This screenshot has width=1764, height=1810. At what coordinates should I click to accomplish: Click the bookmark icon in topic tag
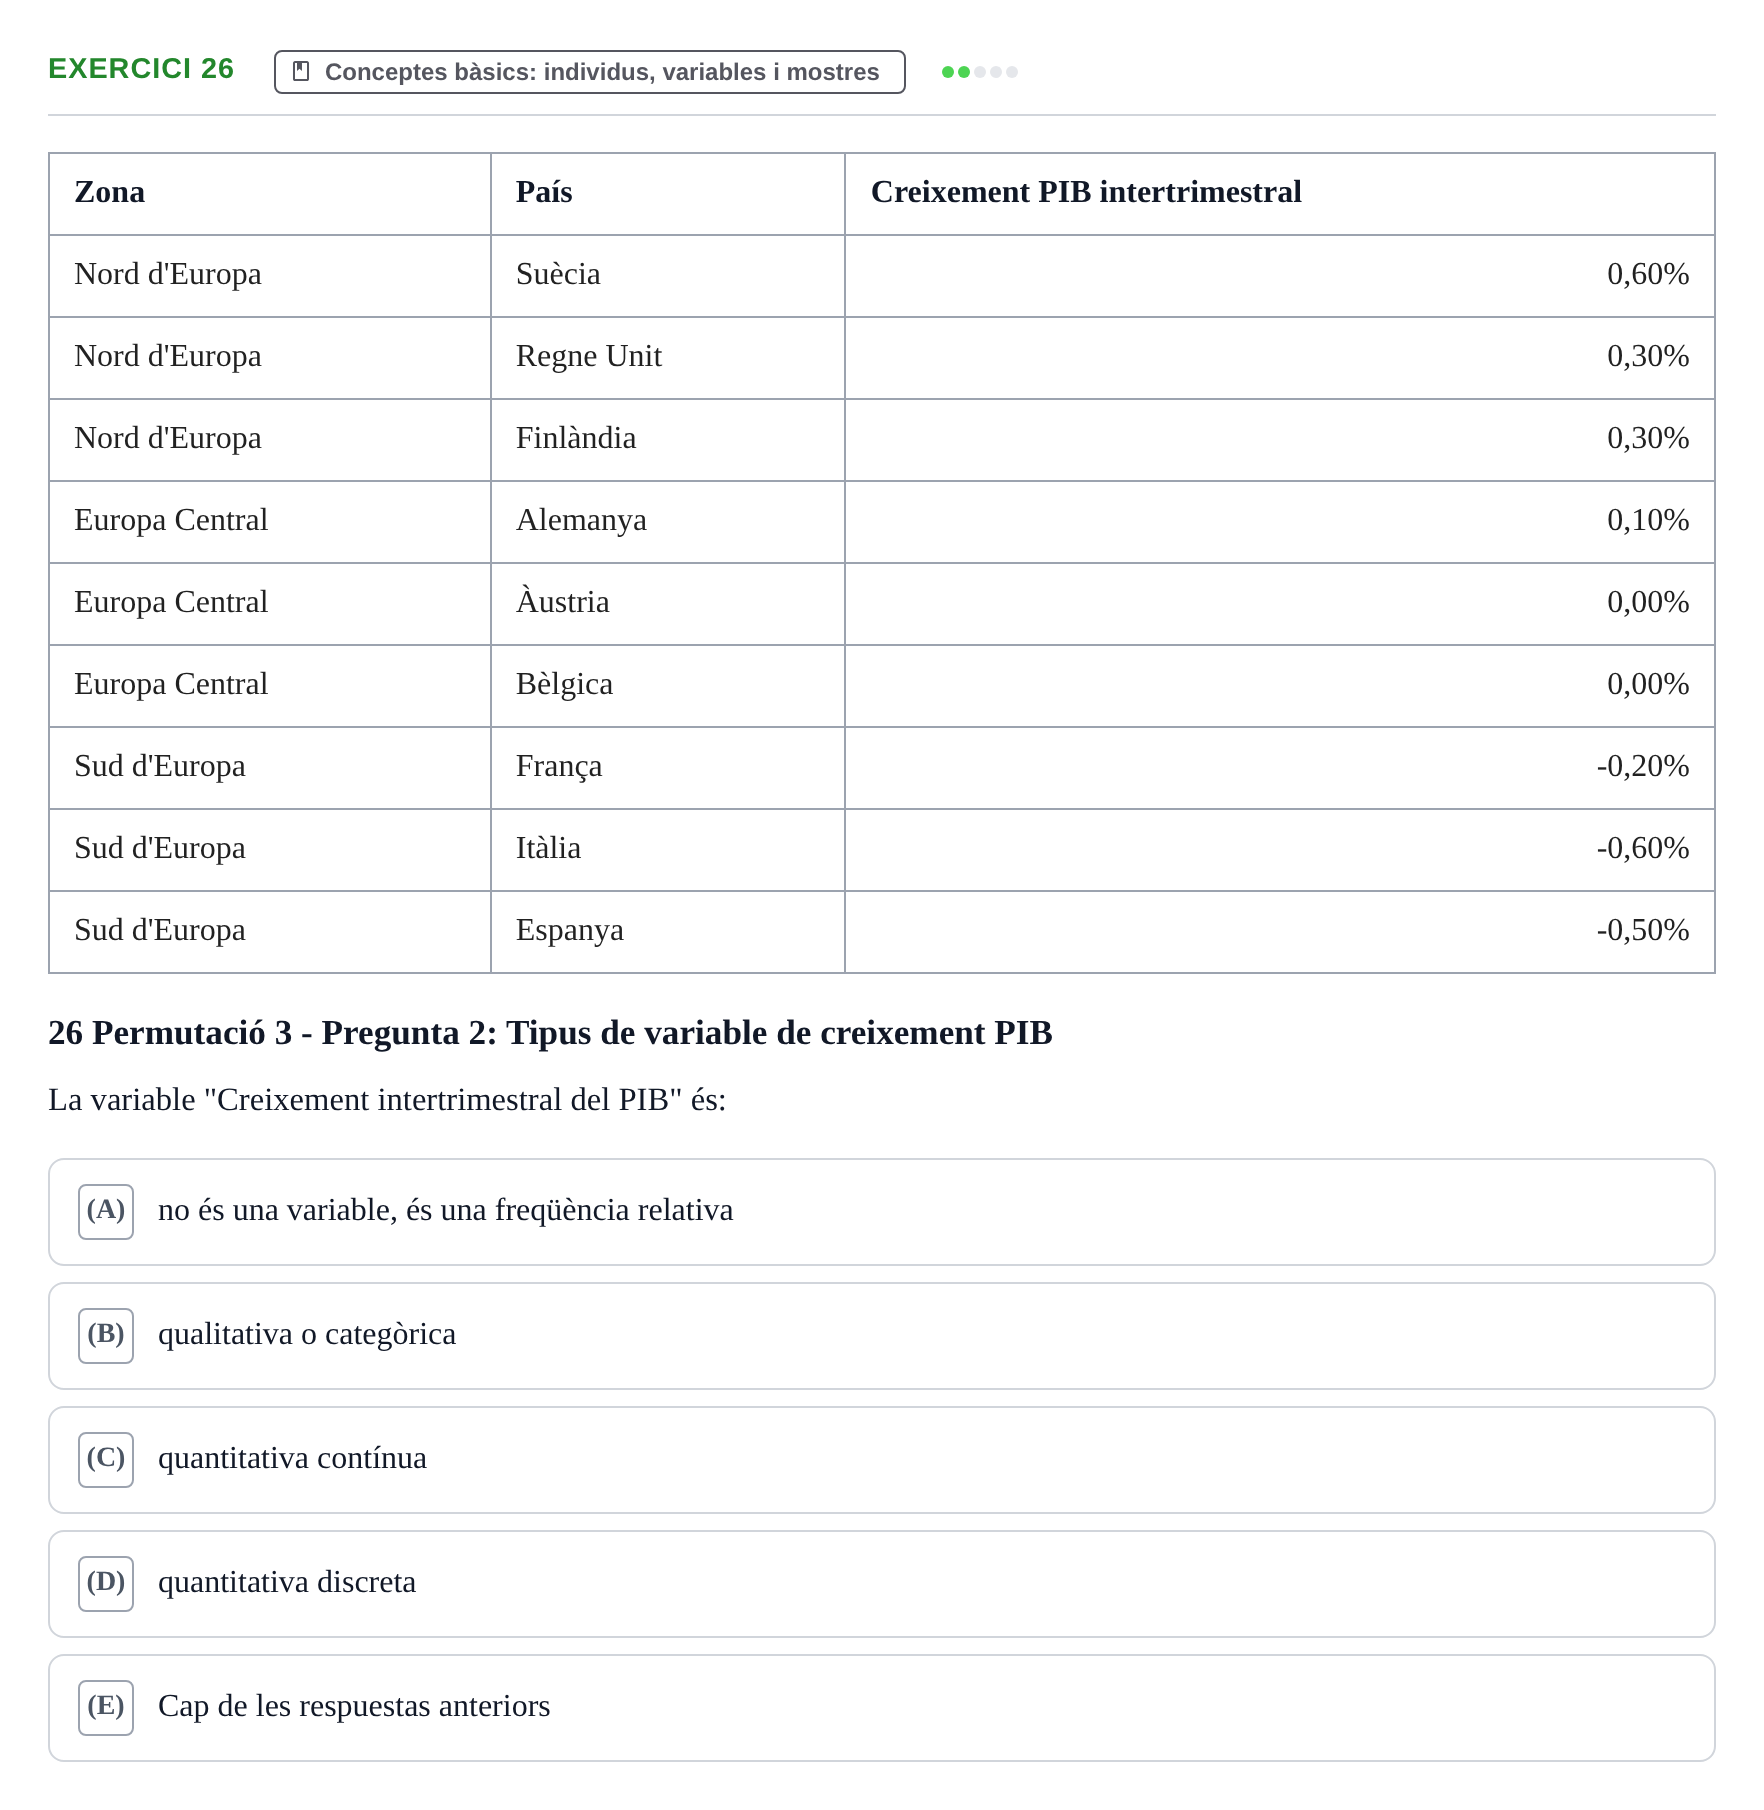click(x=300, y=72)
